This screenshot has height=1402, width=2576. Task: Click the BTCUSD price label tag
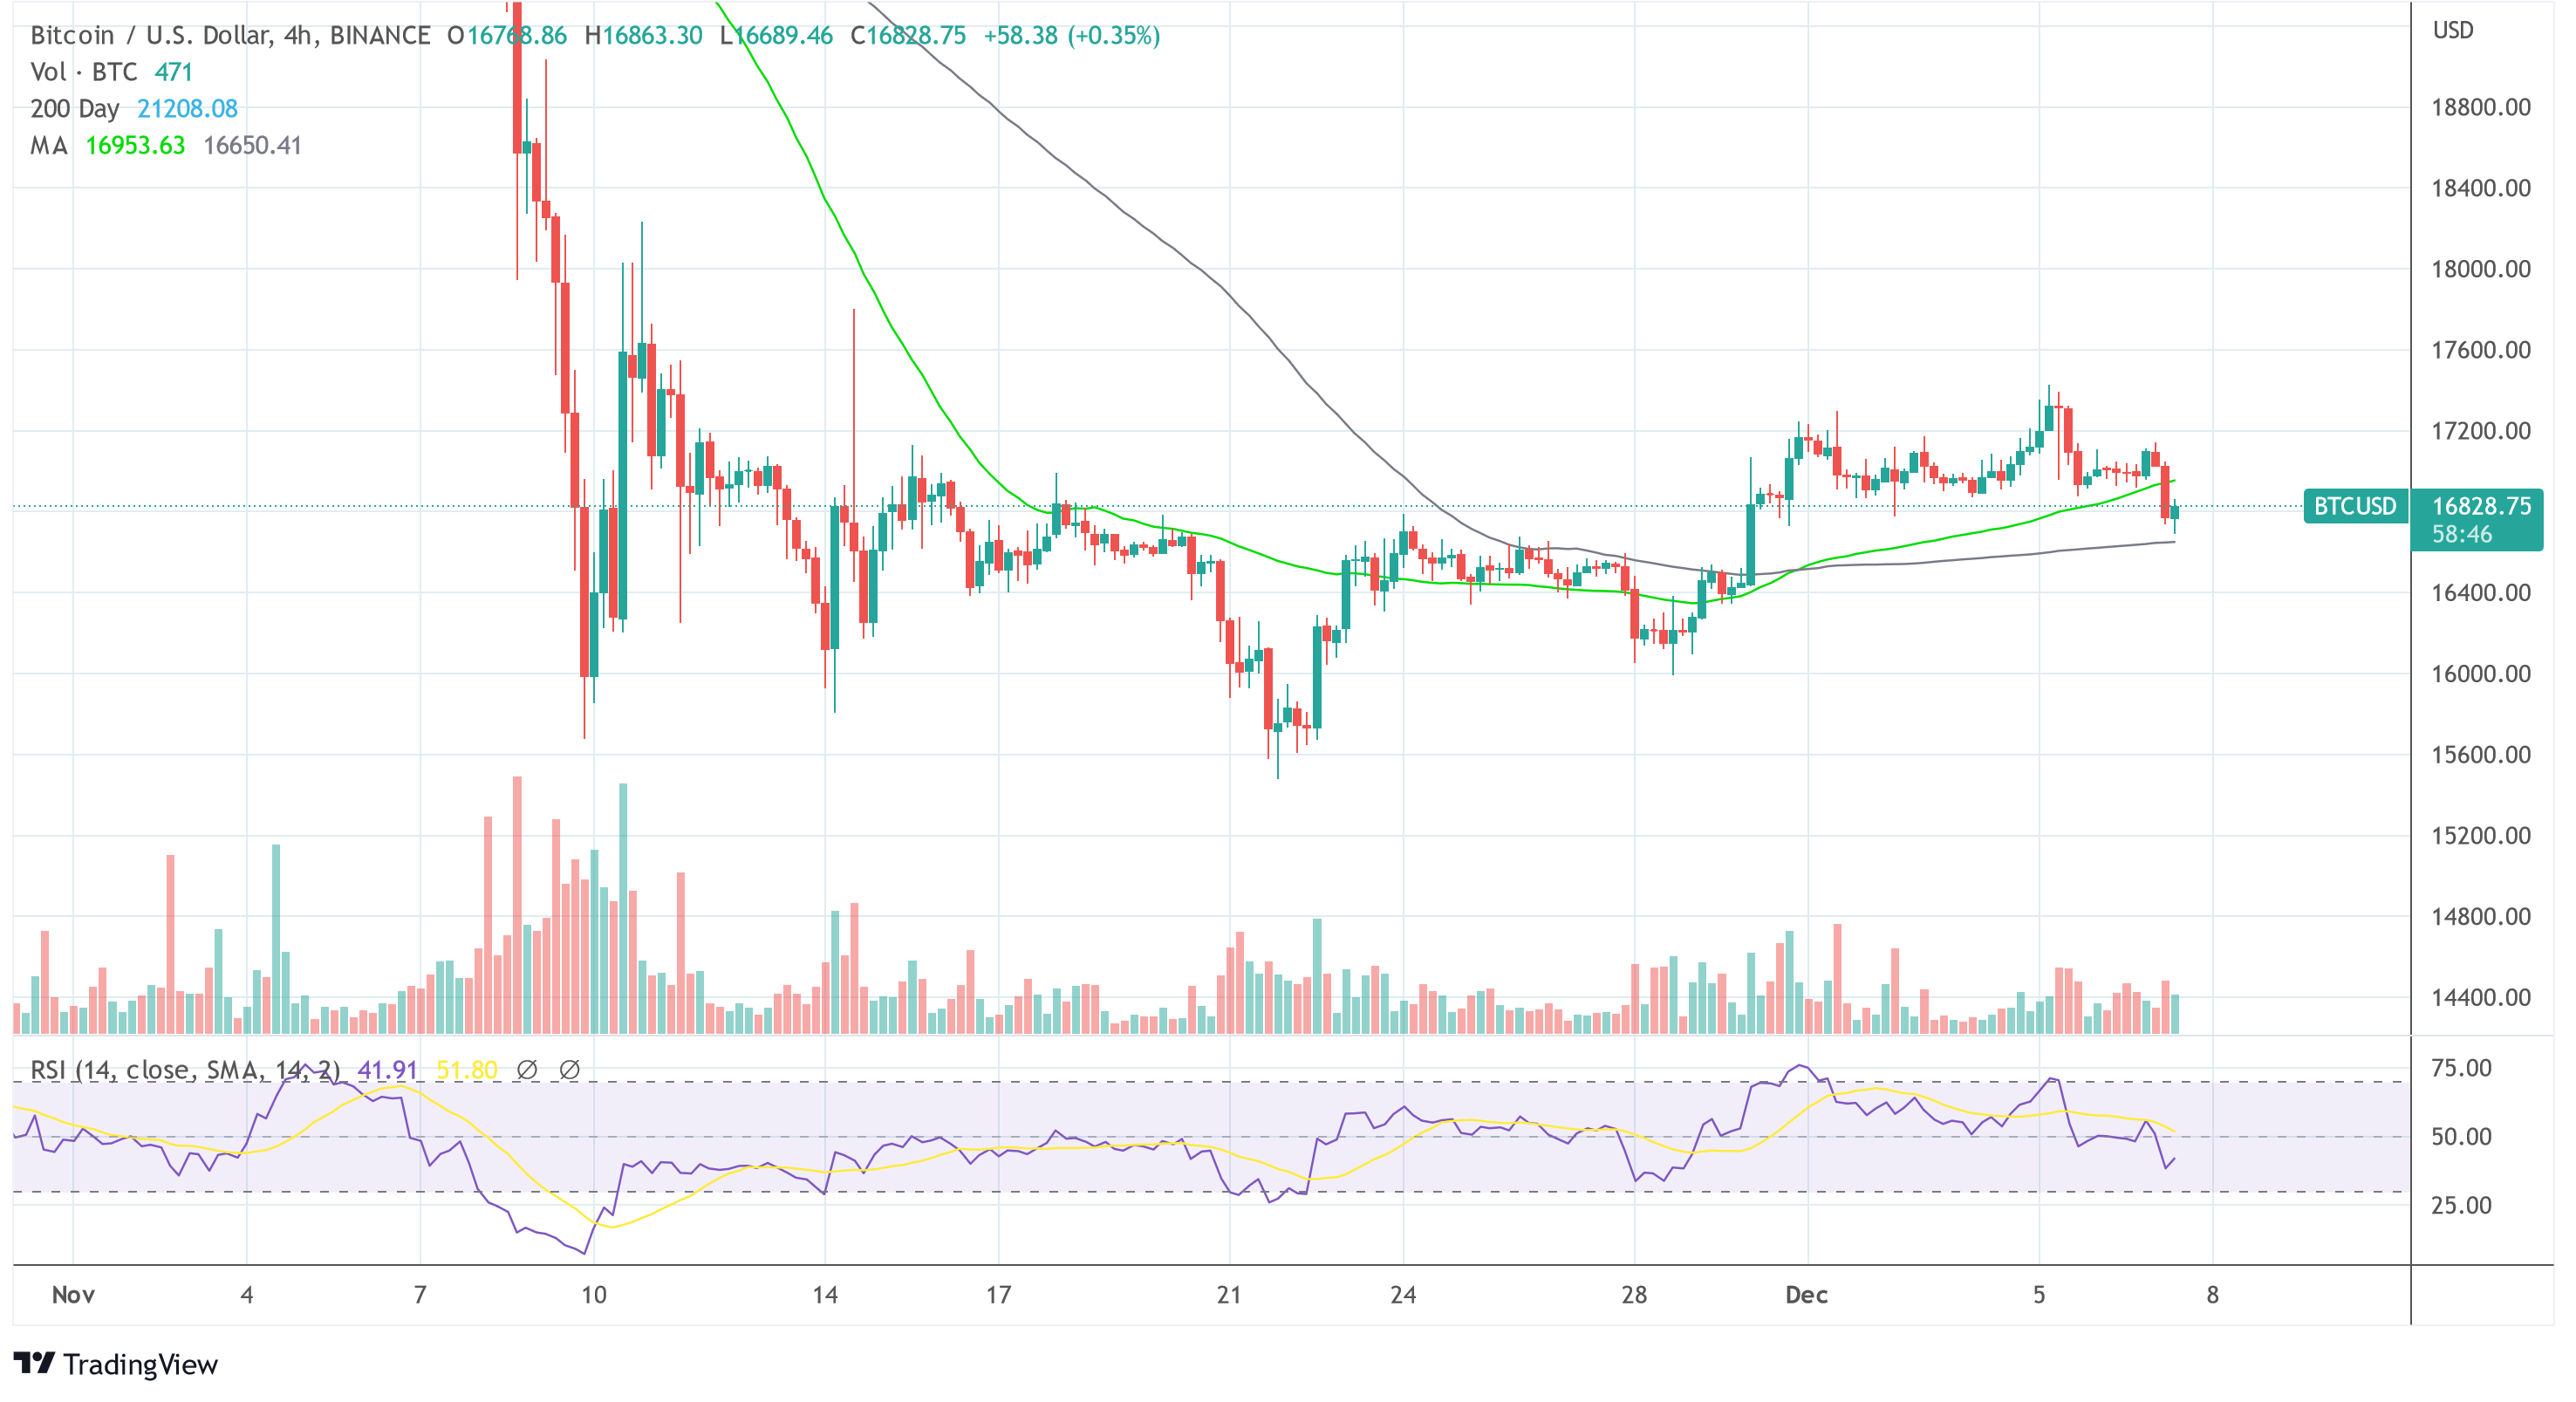(x=2355, y=506)
